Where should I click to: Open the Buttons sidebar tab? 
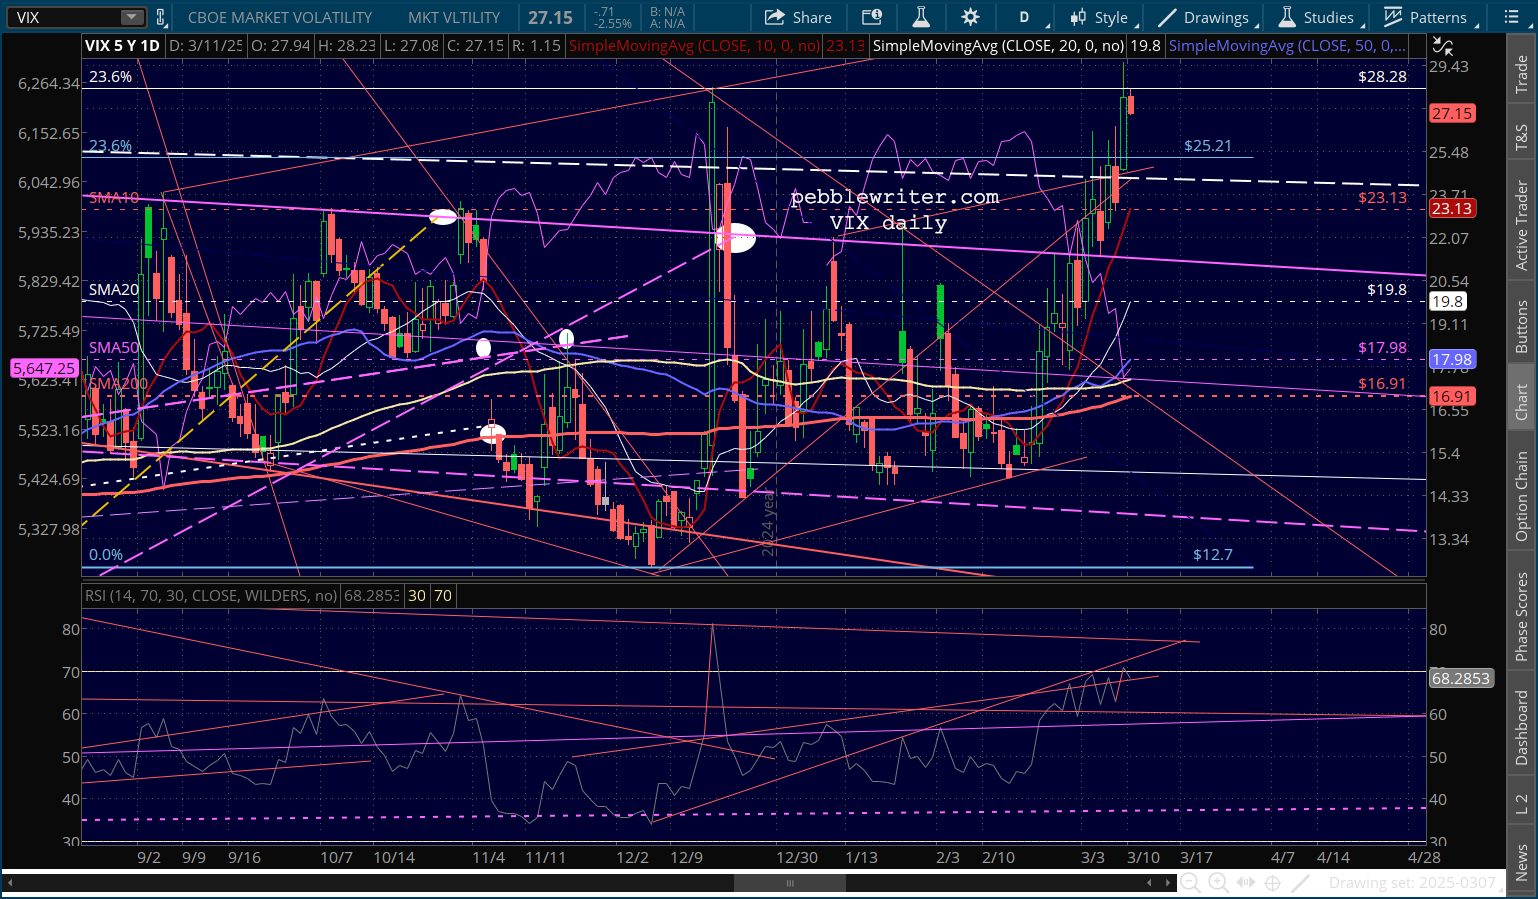pyautogui.click(x=1521, y=325)
